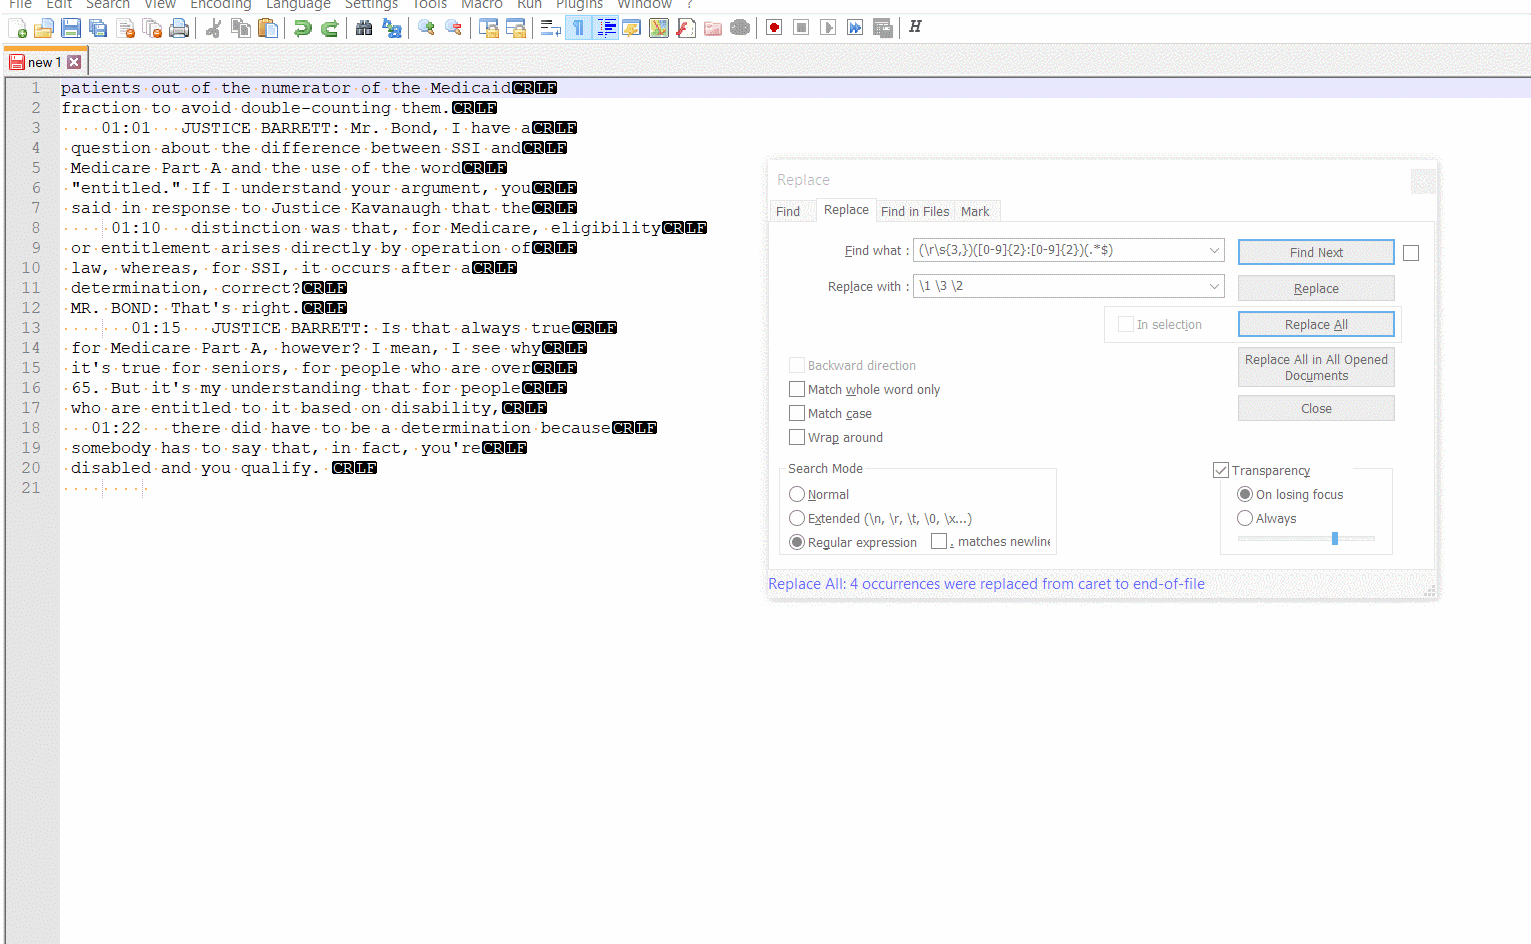Close the new 1 document tab

75,61
